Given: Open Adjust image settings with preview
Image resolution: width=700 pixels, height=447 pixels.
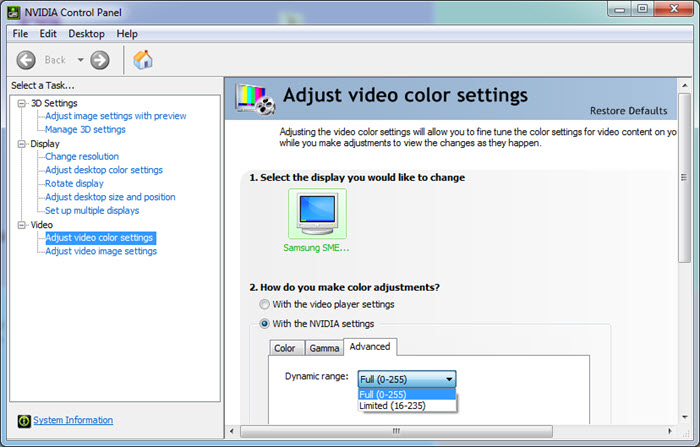Looking at the screenshot, I should (116, 116).
